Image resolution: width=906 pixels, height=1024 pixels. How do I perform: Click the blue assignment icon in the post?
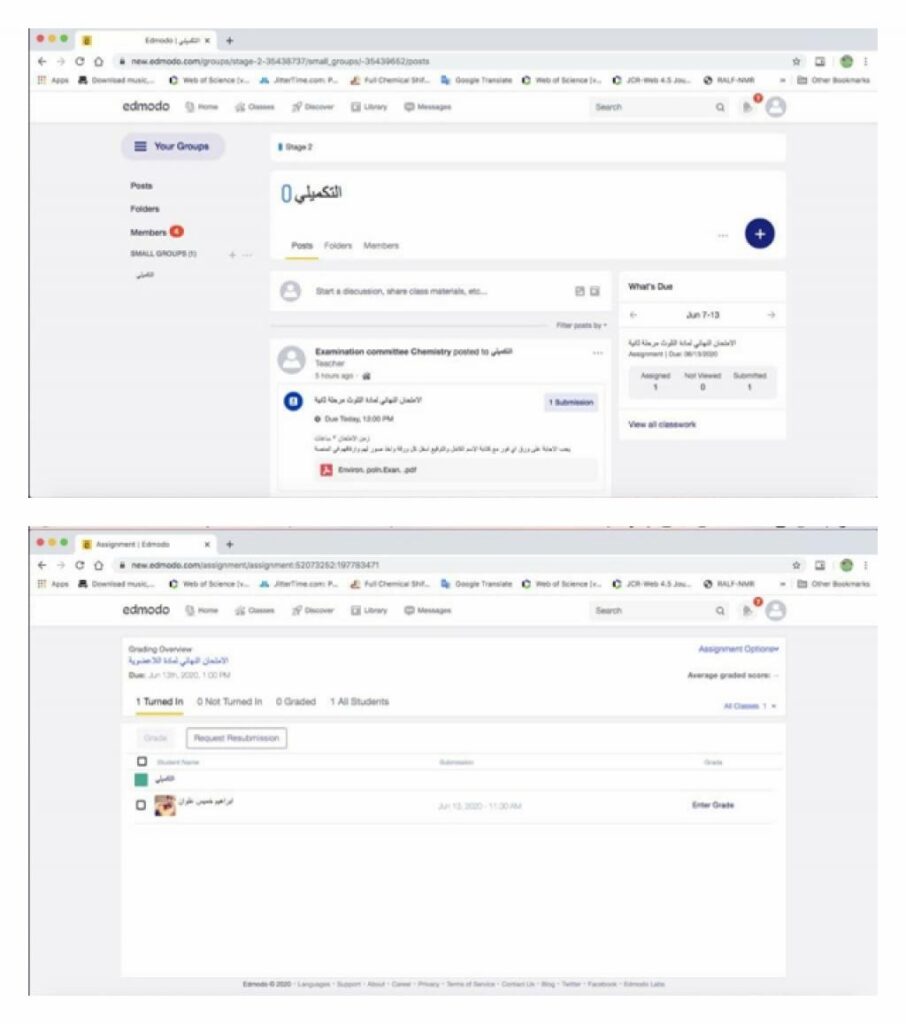click(294, 401)
